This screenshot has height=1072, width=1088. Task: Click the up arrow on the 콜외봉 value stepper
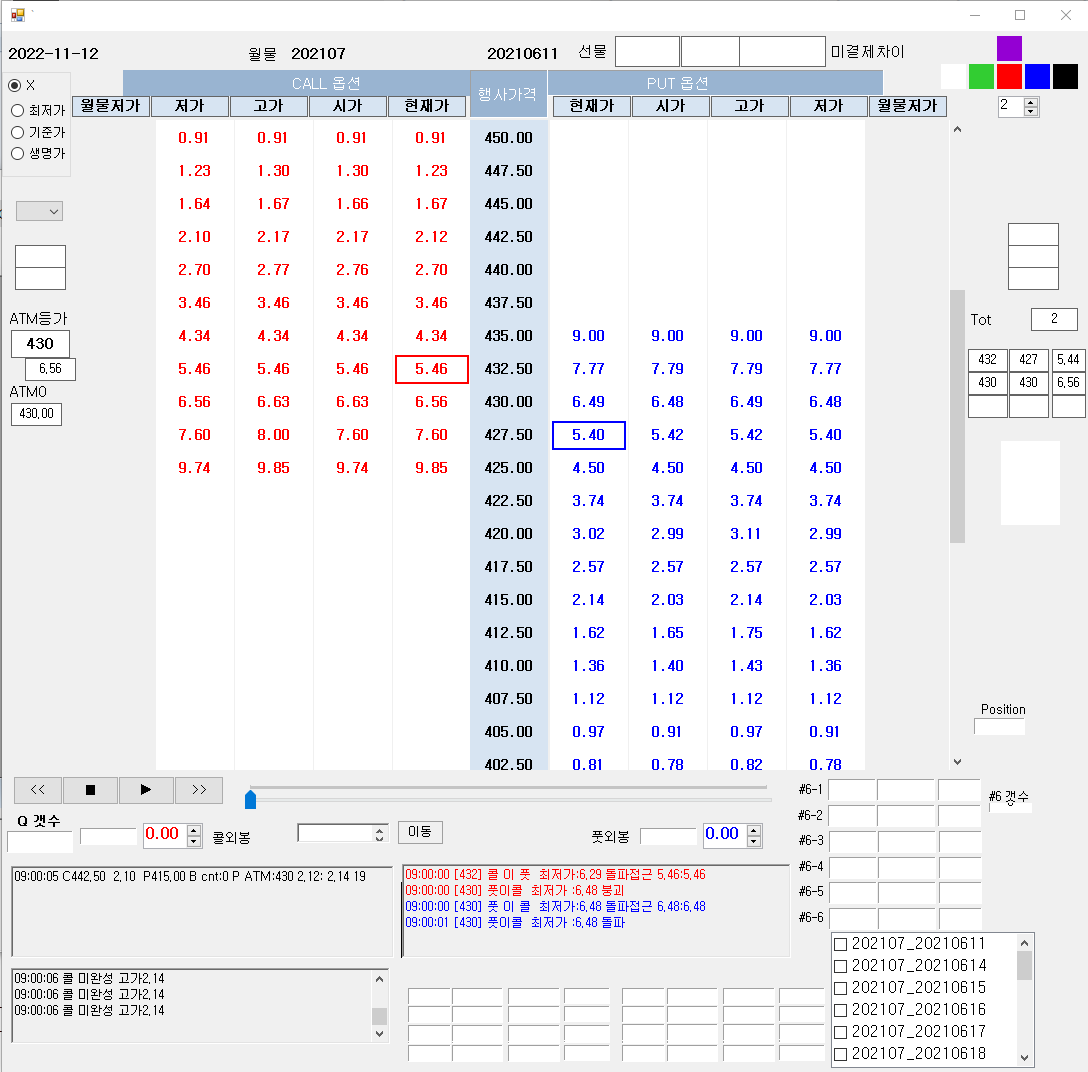192,828
